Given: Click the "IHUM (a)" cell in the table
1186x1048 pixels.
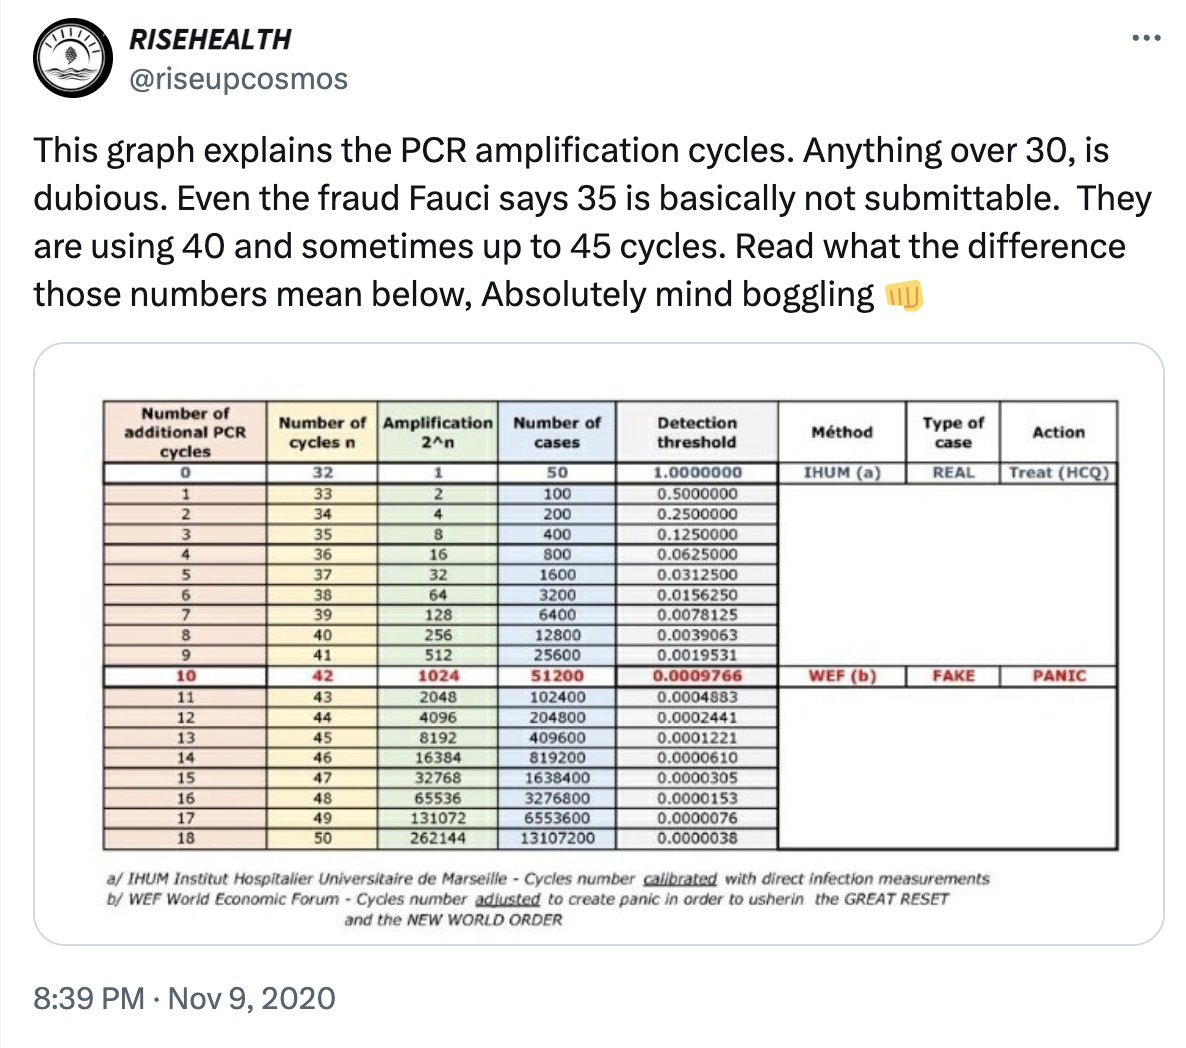Looking at the screenshot, I should point(842,473).
